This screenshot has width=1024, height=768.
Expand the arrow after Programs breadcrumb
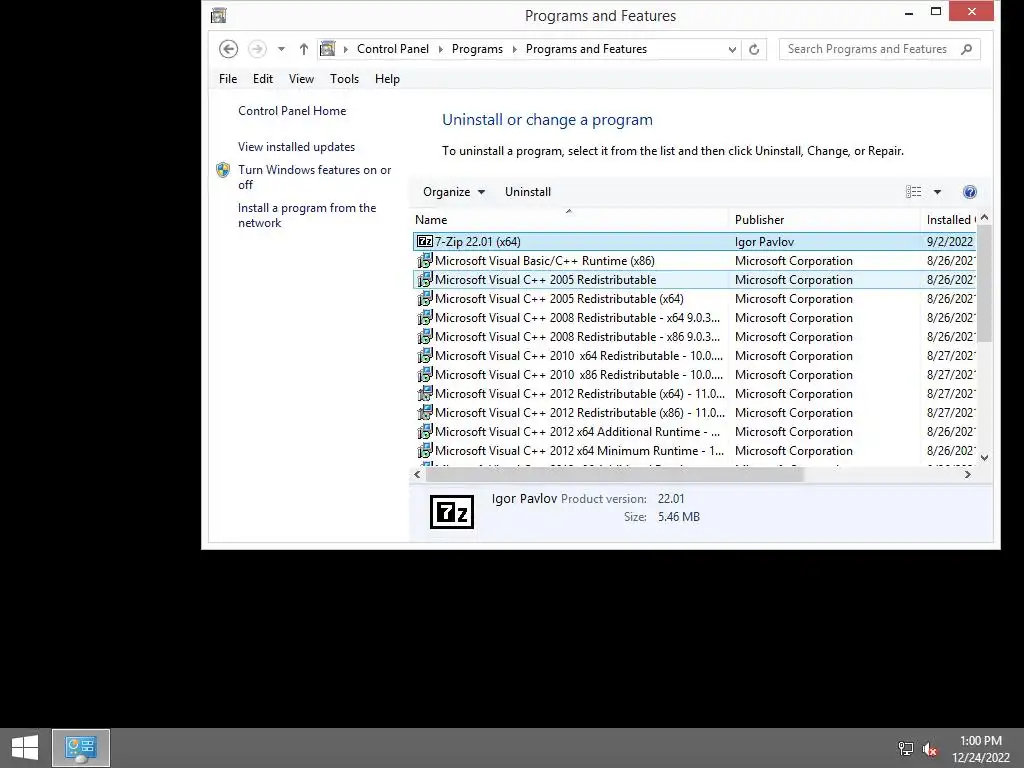click(x=514, y=49)
